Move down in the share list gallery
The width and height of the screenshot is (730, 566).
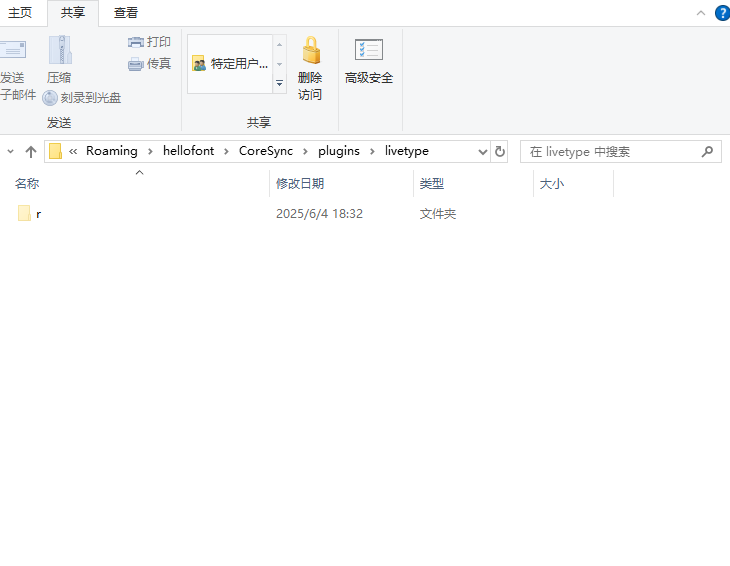pos(279,64)
